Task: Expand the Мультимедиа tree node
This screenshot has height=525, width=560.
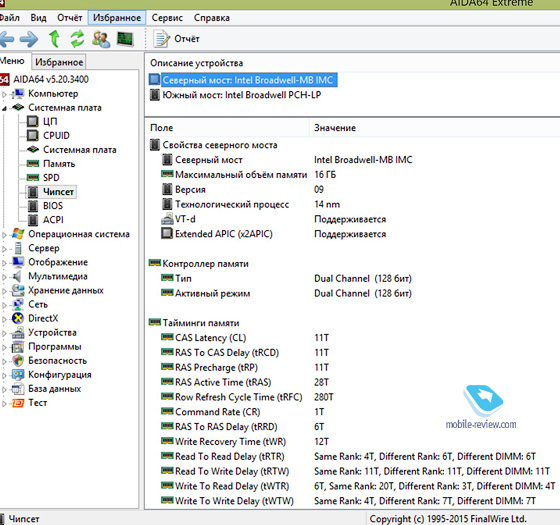Action: [4, 277]
